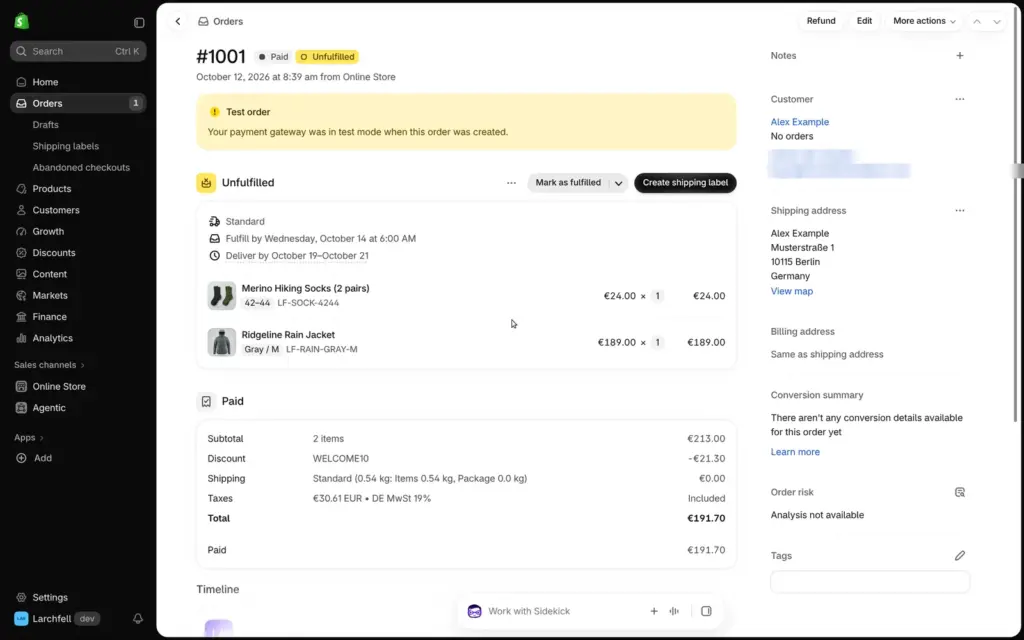Viewport: 1024px width, 640px height.
Task: Open Products in the sidebar
Action: (x=52, y=189)
